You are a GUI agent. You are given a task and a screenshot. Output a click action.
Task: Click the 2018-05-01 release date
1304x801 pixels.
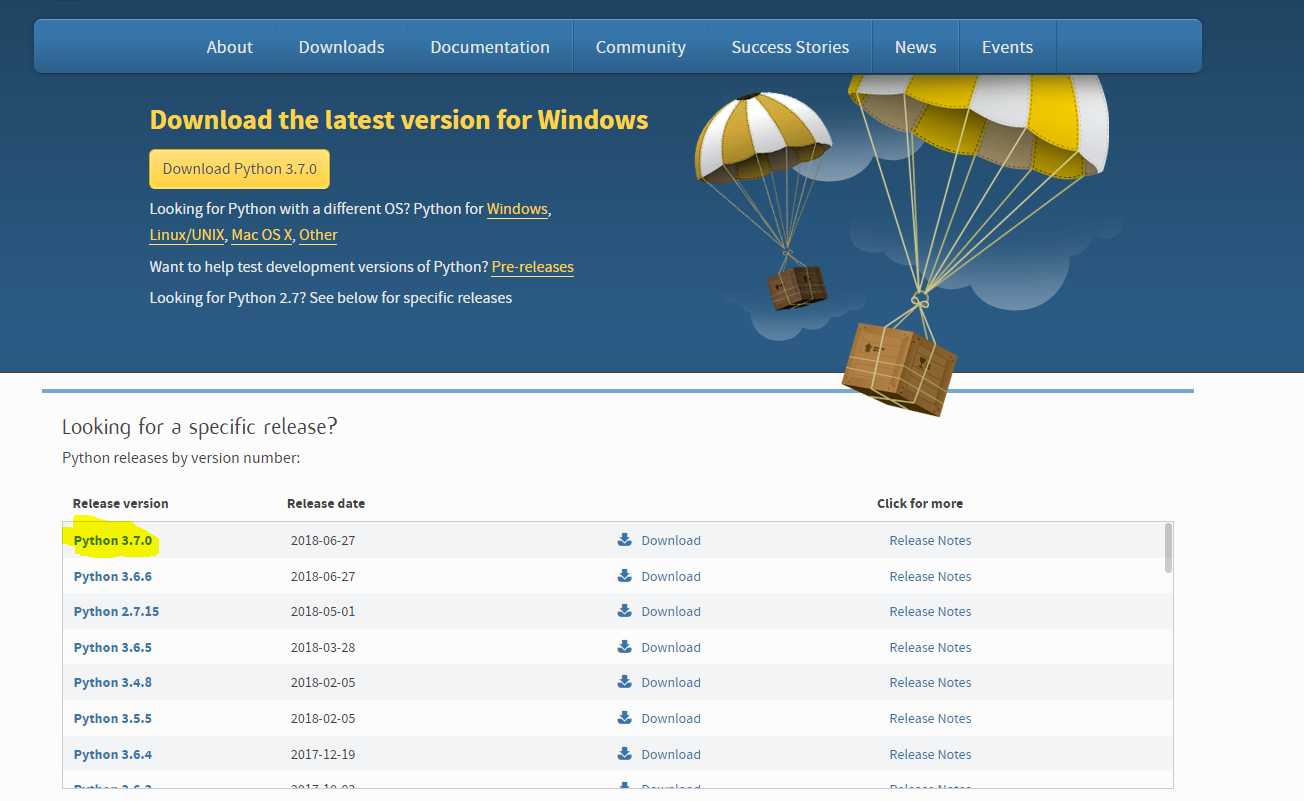(x=323, y=611)
